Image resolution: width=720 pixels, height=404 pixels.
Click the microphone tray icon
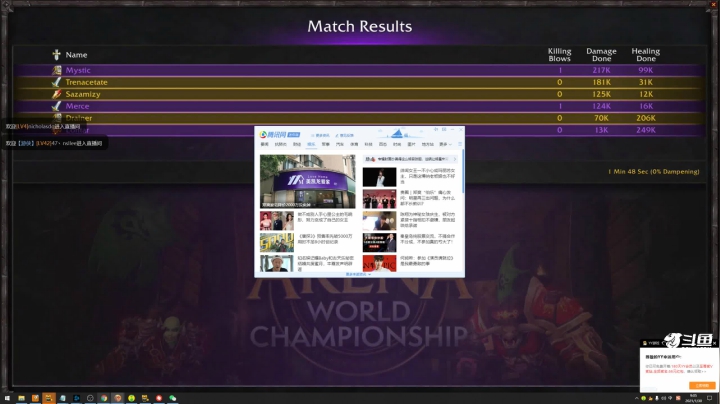(657, 398)
